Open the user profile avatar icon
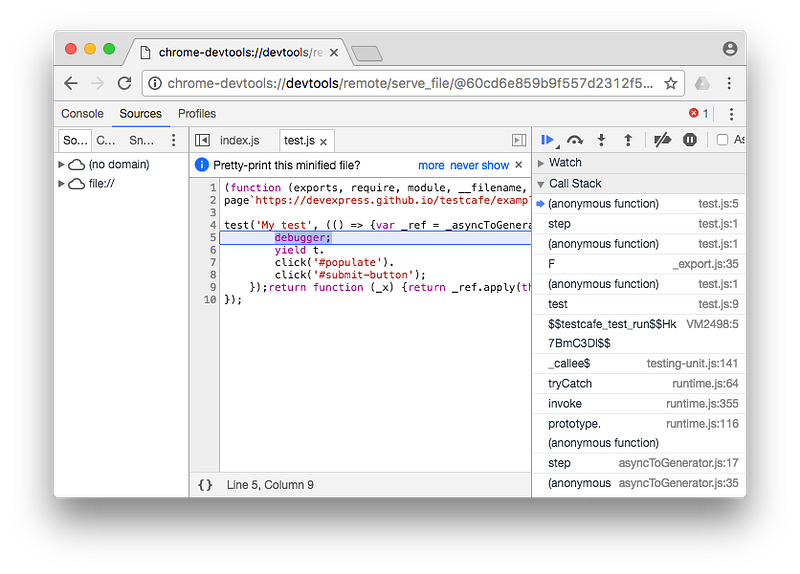The height and width of the screenshot is (574, 800). [730, 48]
